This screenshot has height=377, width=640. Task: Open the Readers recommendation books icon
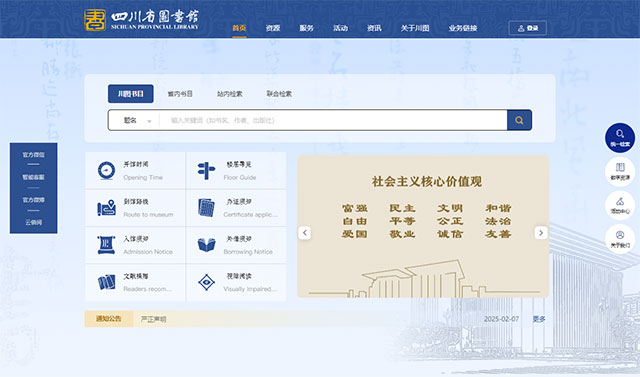(x=107, y=282)
